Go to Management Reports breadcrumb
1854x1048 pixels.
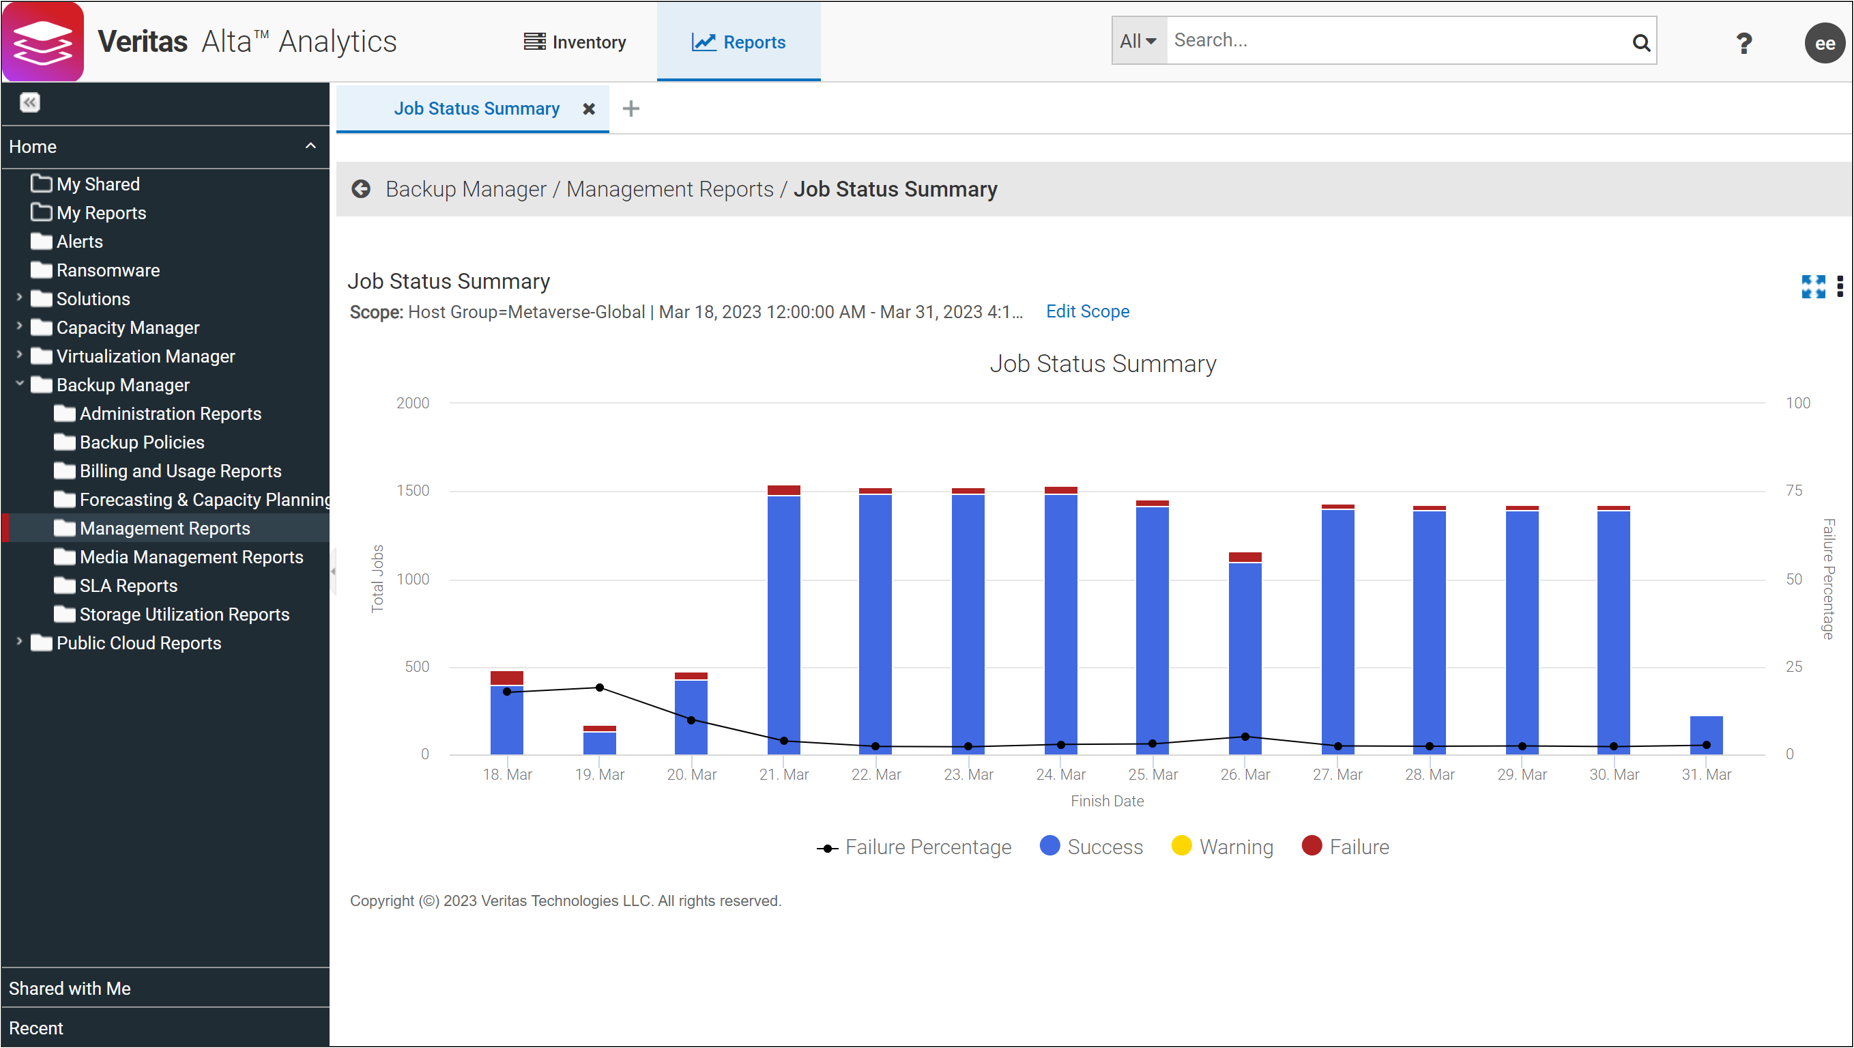[x=670, y=189]
